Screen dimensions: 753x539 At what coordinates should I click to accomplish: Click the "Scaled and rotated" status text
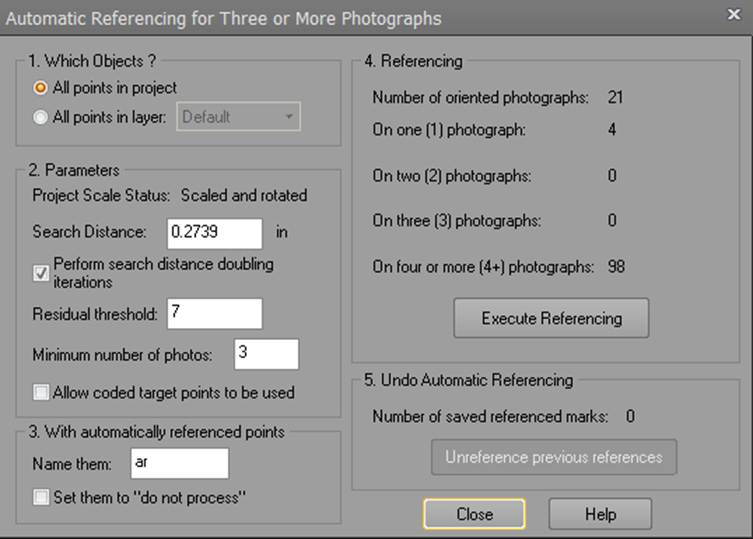(243, 195)
